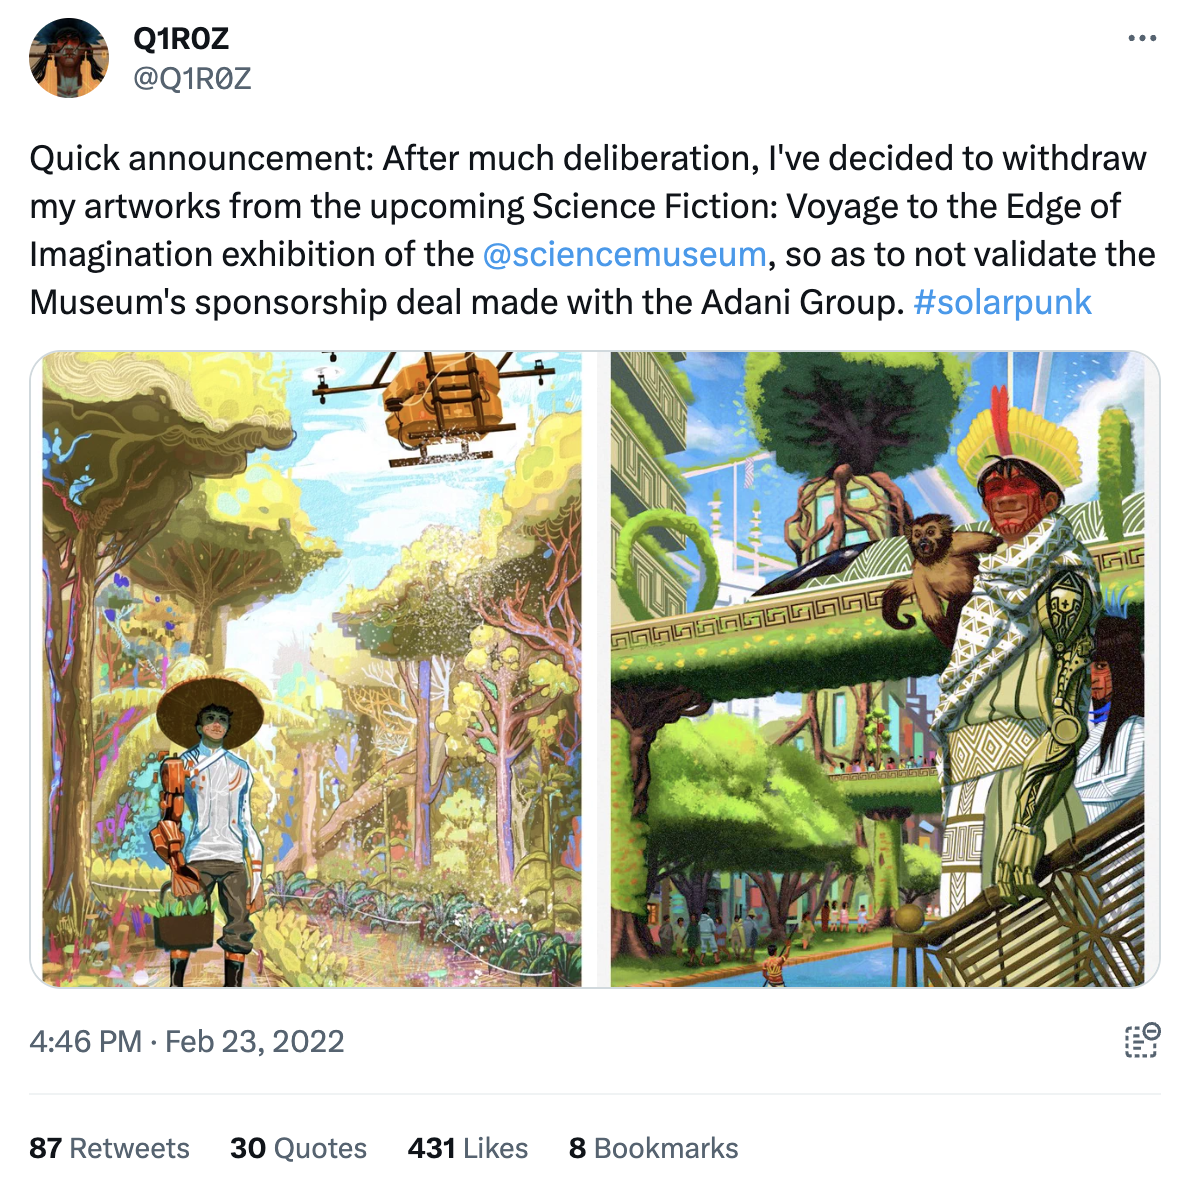
Task: Open the Q1R0Z display name profile link
Action: click(181, 38)
